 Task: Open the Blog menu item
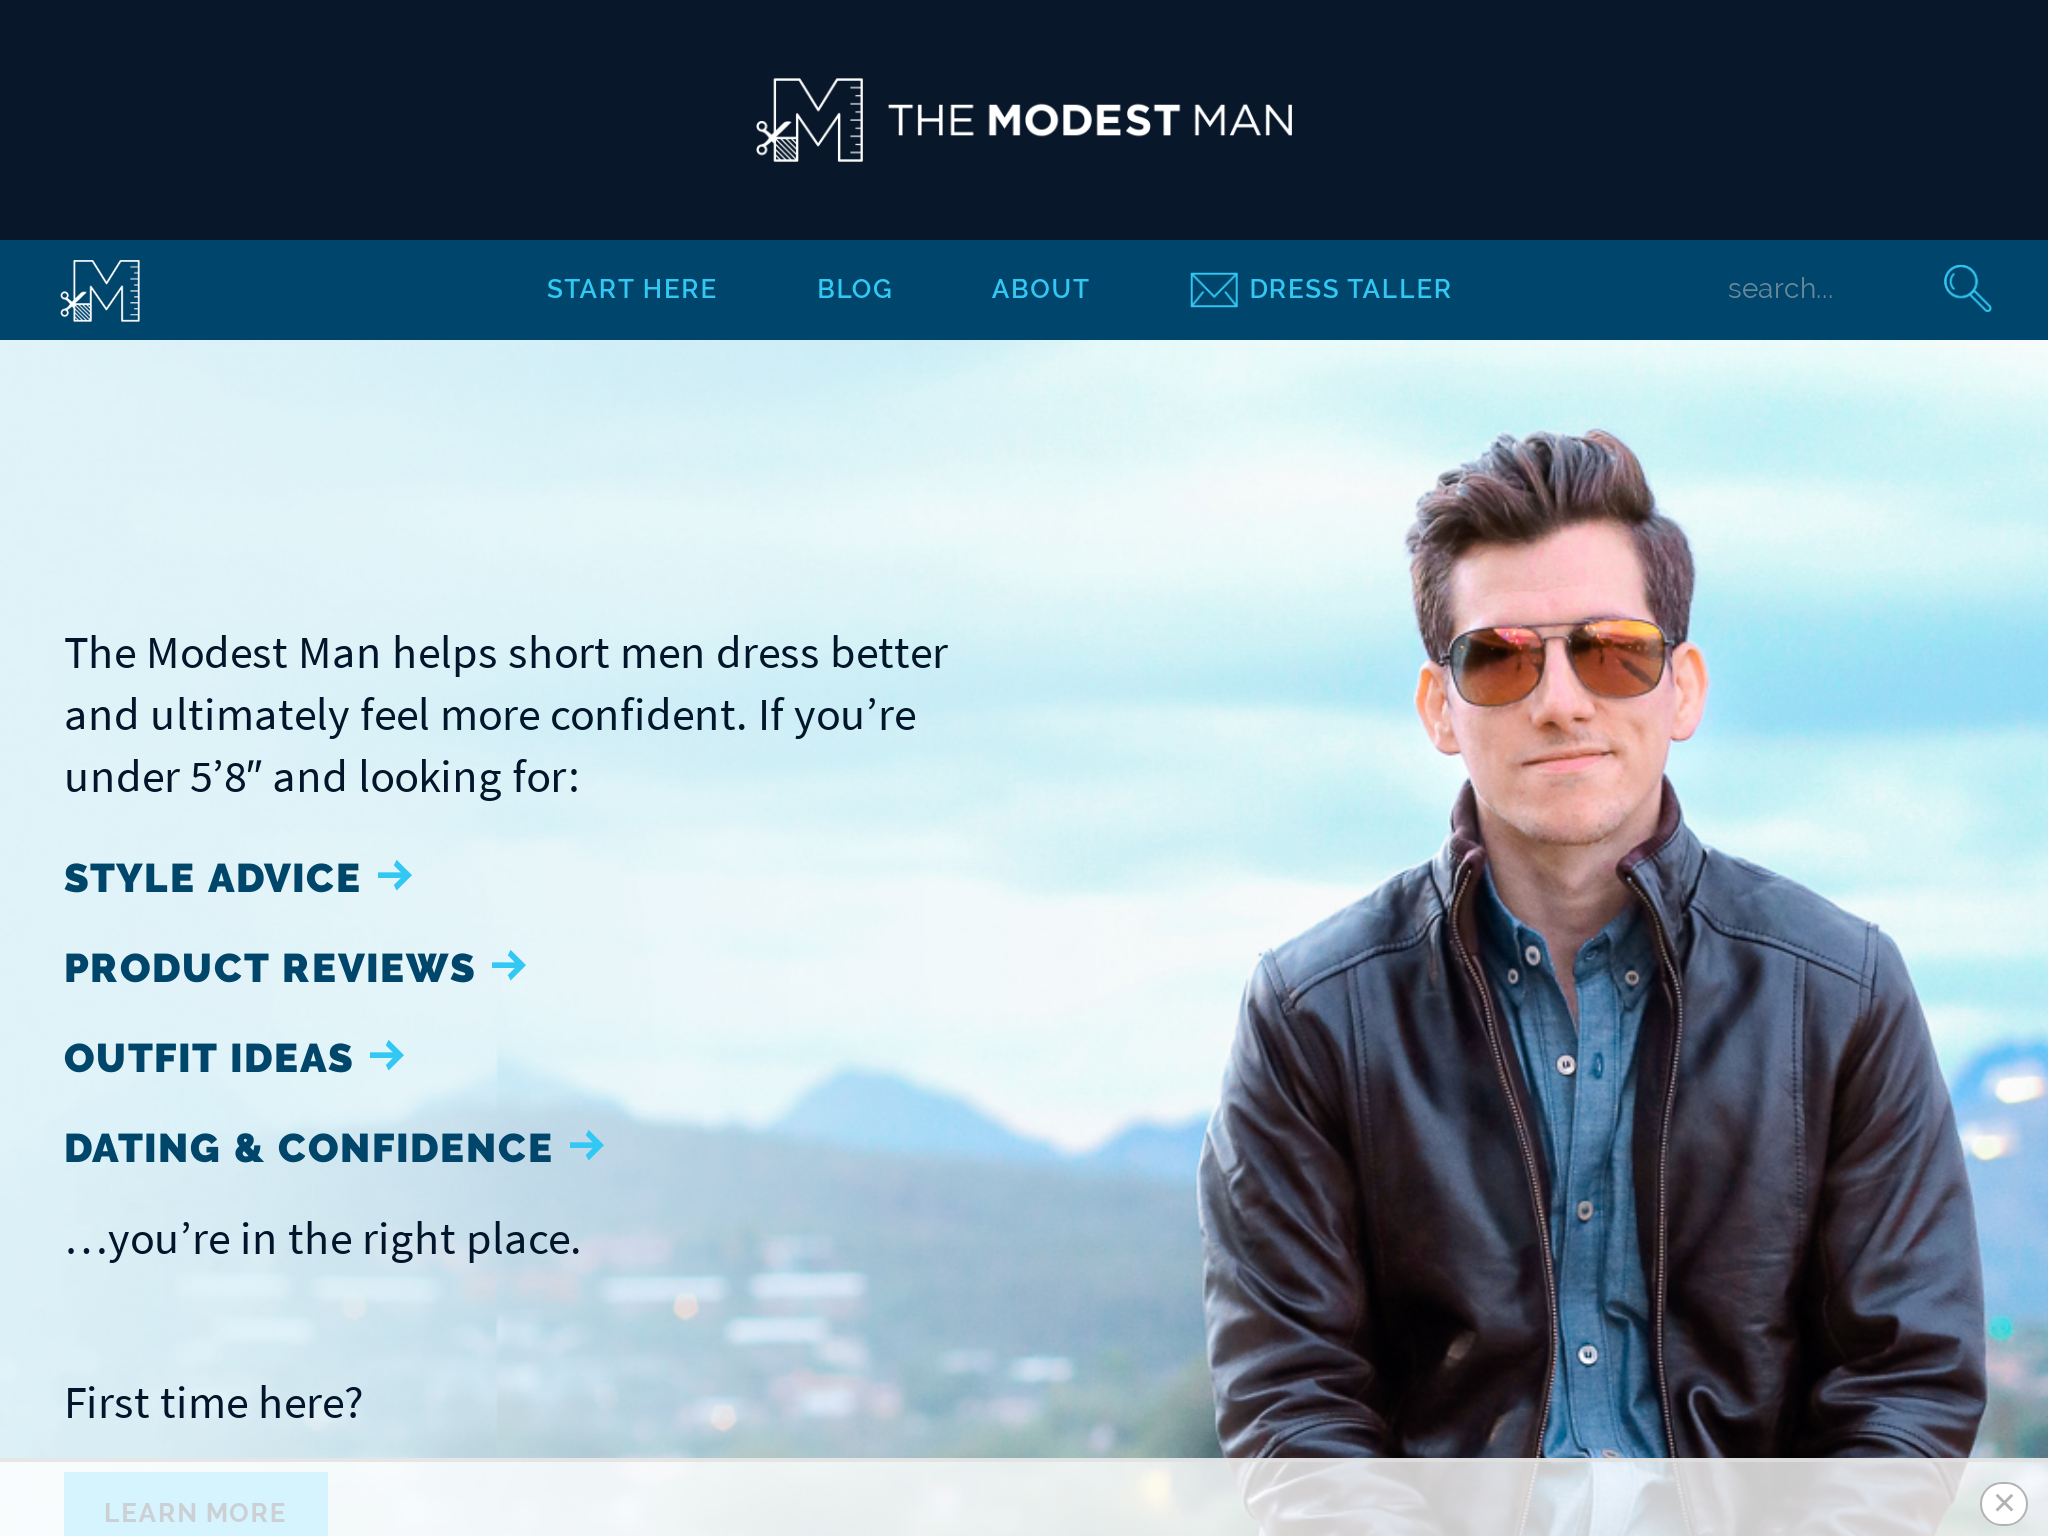[x=854, y=289]
